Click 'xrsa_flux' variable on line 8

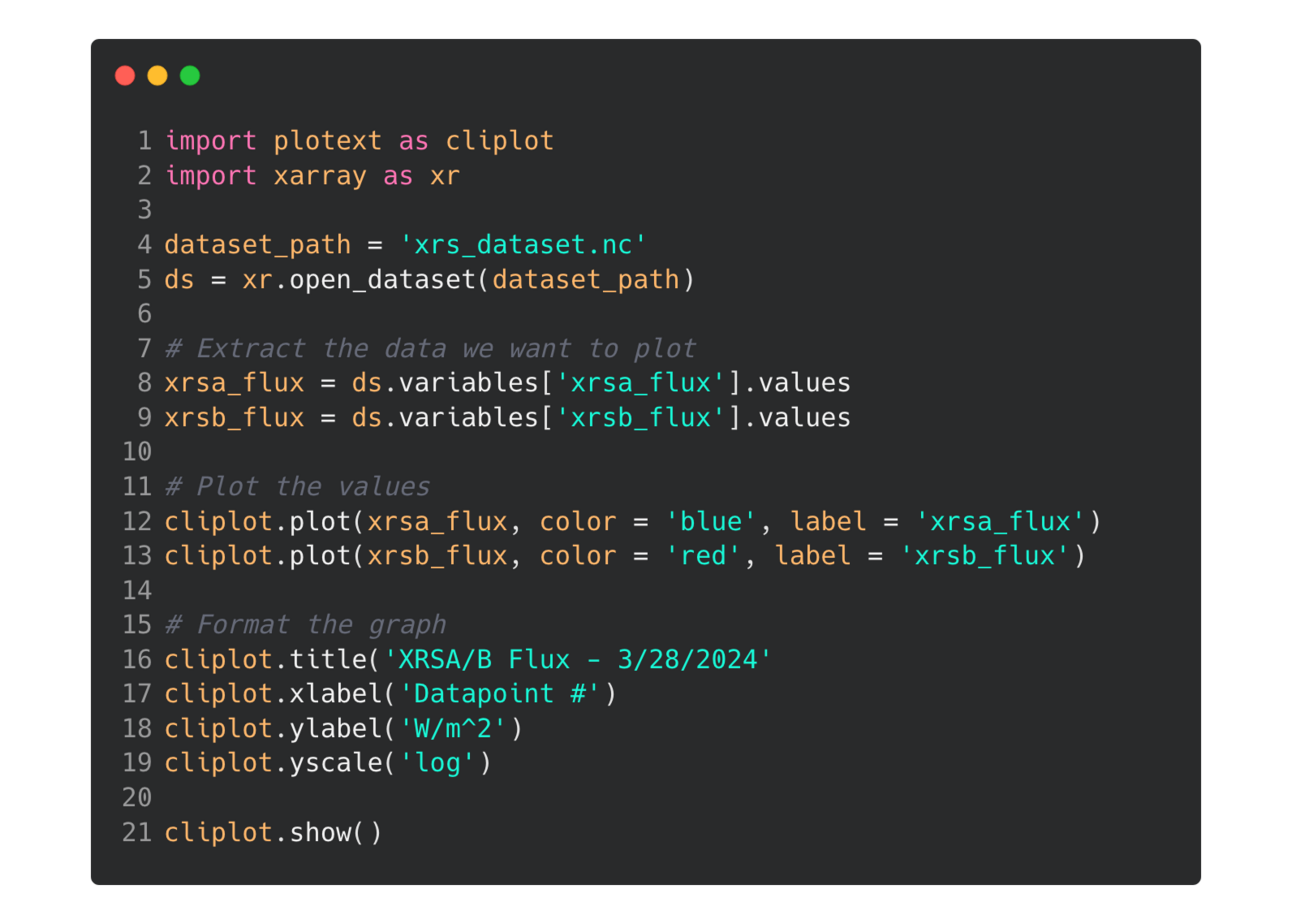click(234, 383)
